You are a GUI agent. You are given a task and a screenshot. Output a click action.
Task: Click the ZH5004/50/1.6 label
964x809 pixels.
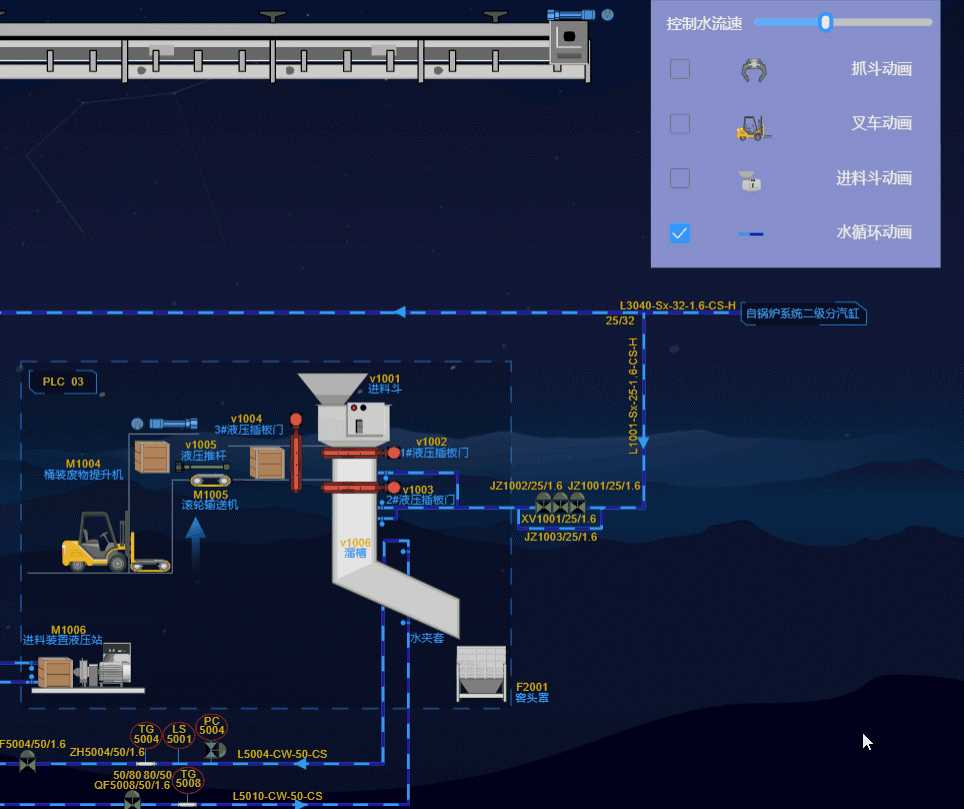click(x=107, y=752)
